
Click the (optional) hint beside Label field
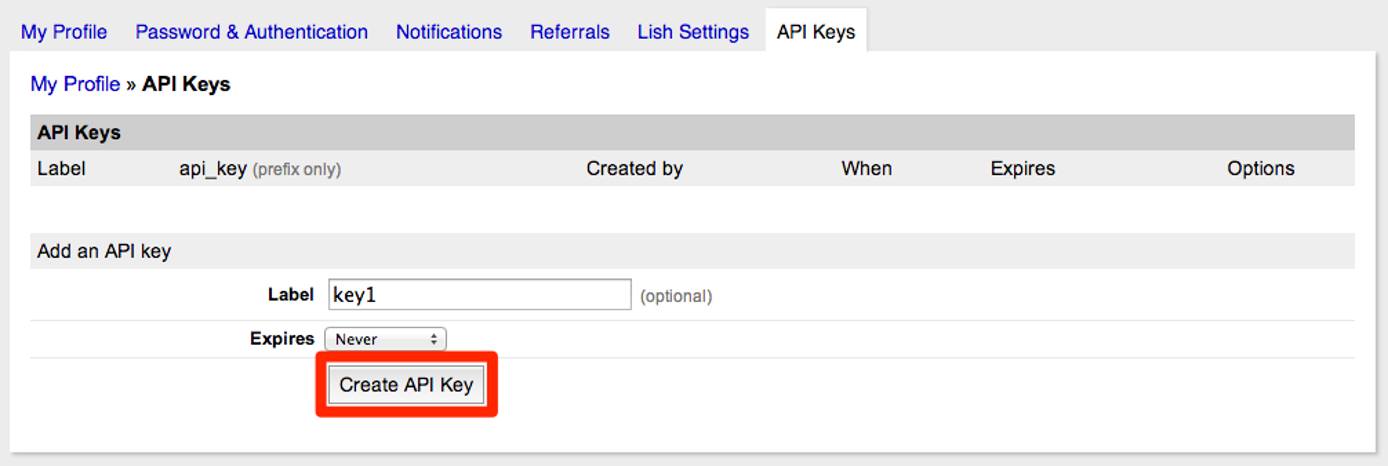point(676,296)
